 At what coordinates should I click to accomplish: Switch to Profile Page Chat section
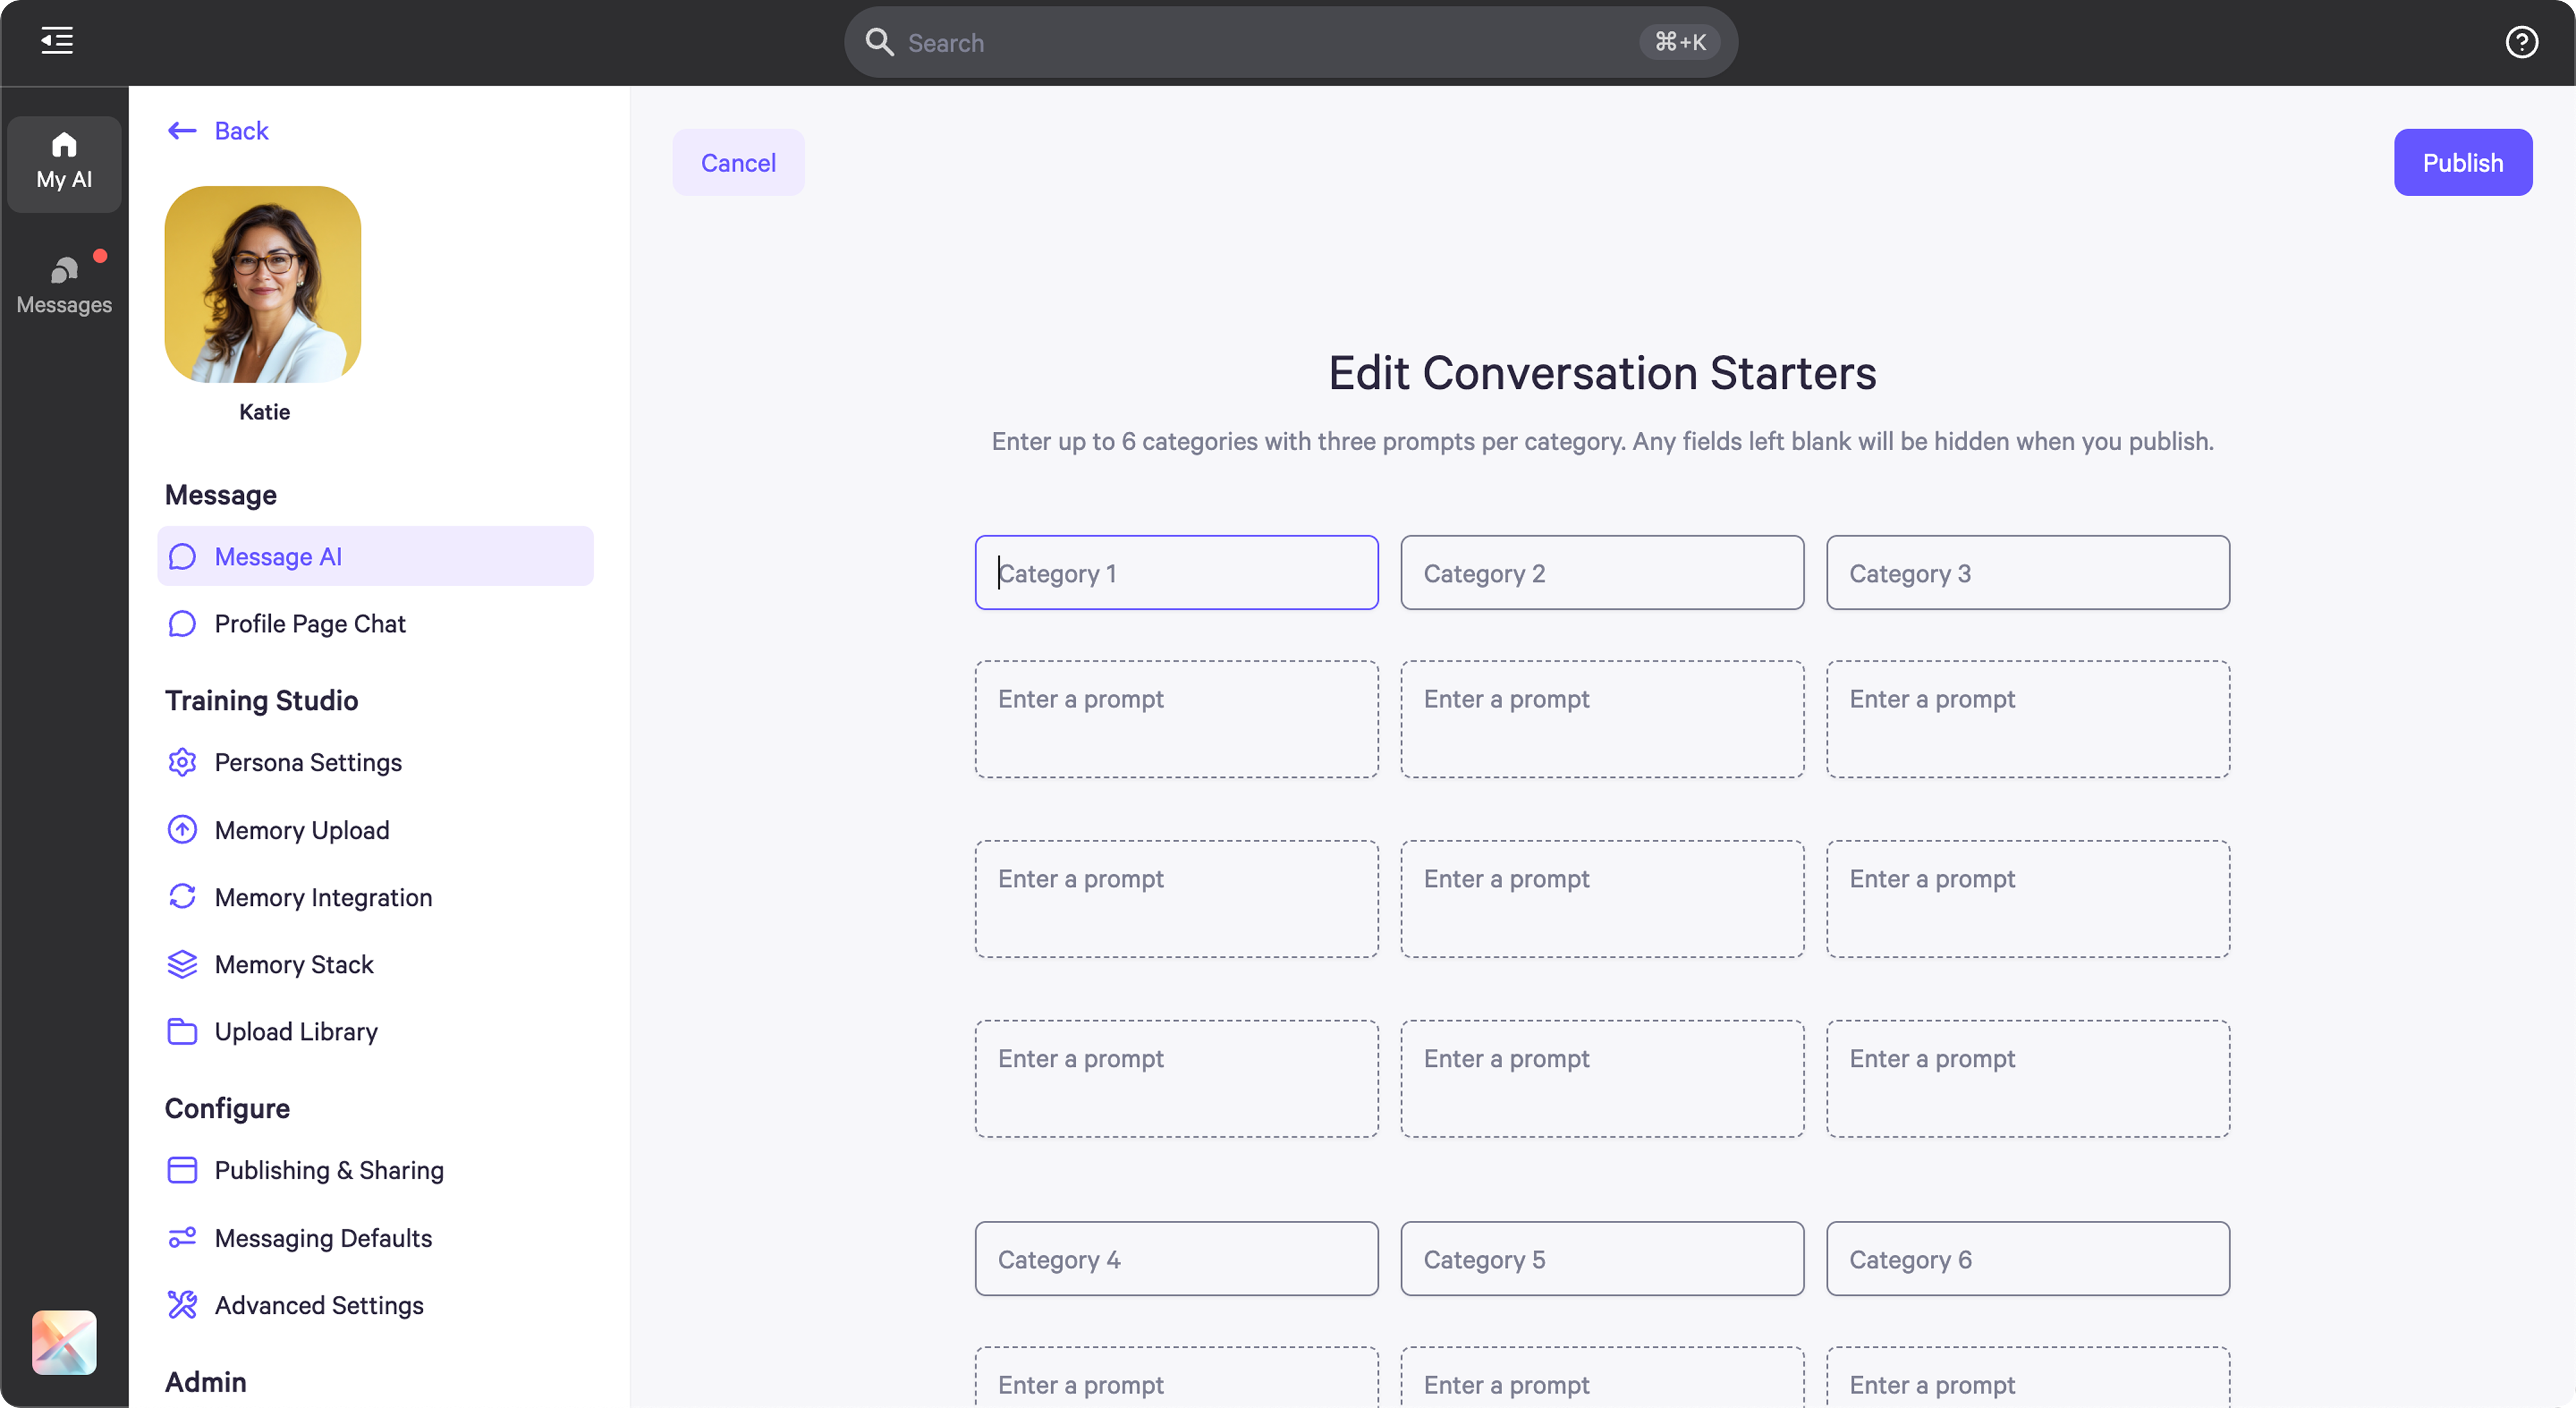(x=310, y=624)
